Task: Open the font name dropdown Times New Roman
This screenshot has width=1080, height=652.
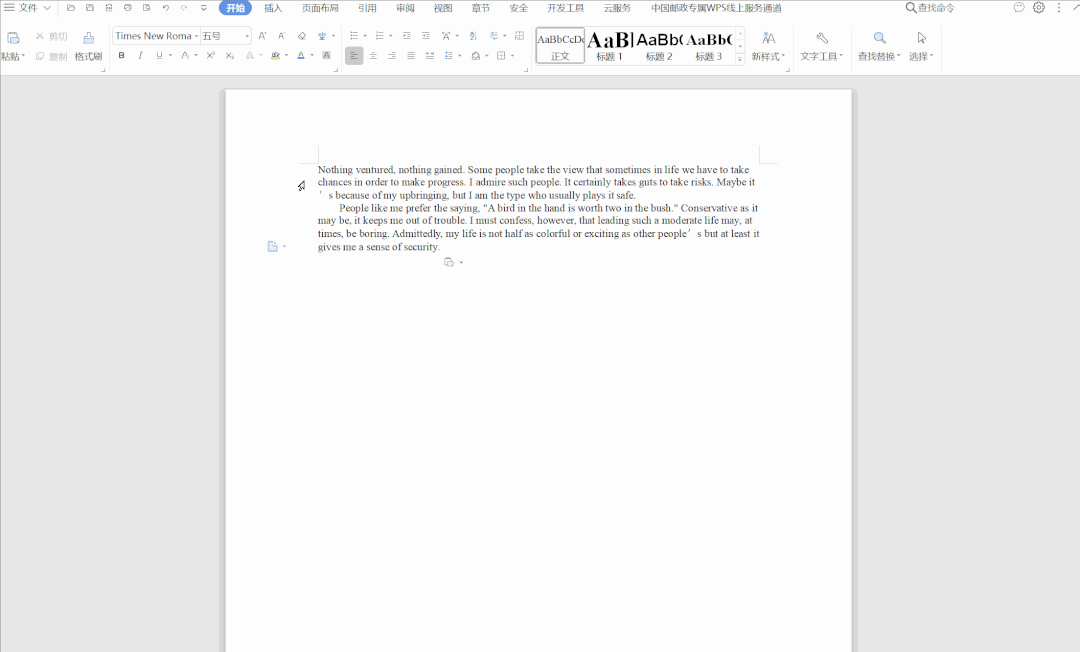Action: pyautogui.click(x=196, y=36)
